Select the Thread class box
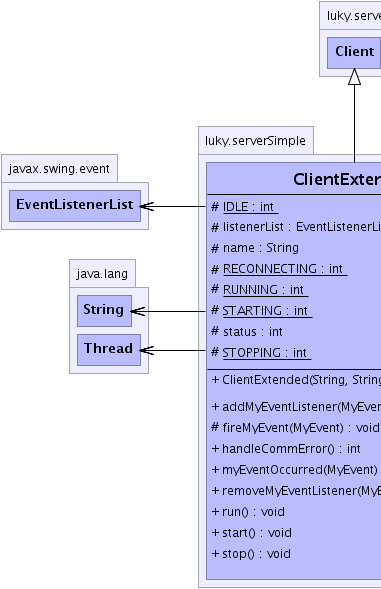This screenshot has height=589, width=381. coord(109,350)
